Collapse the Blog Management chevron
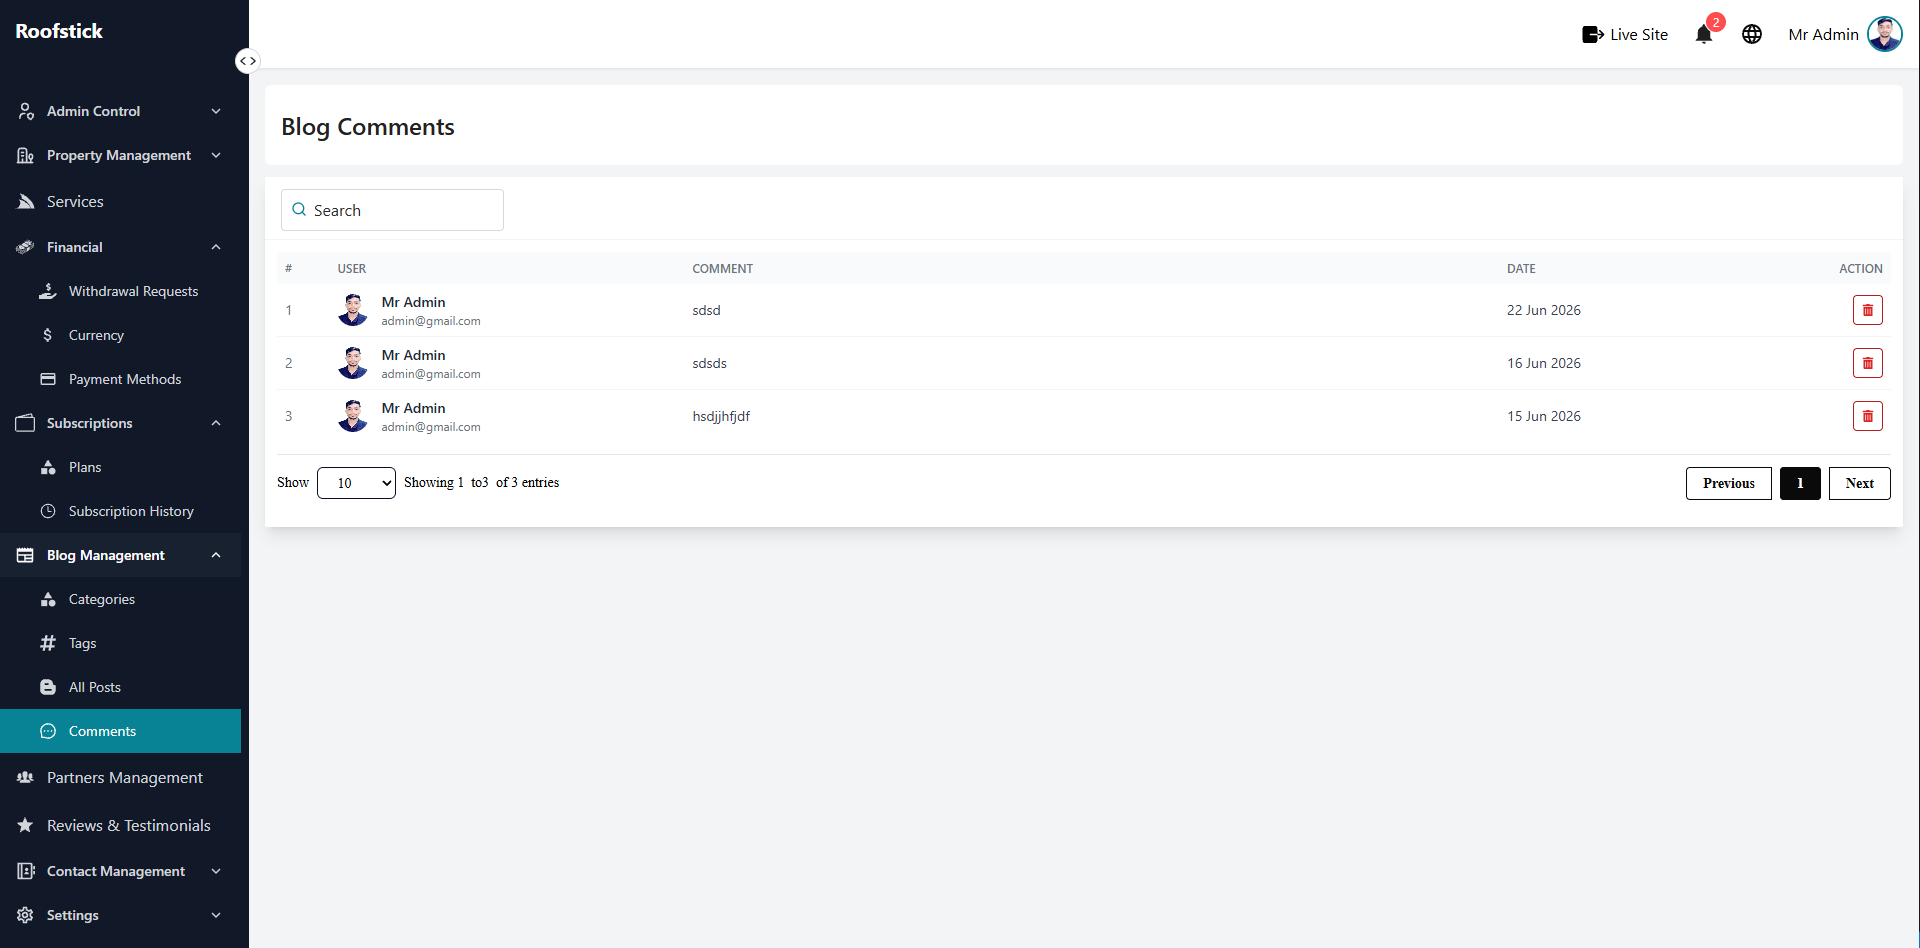 click(x=216, y=555)
